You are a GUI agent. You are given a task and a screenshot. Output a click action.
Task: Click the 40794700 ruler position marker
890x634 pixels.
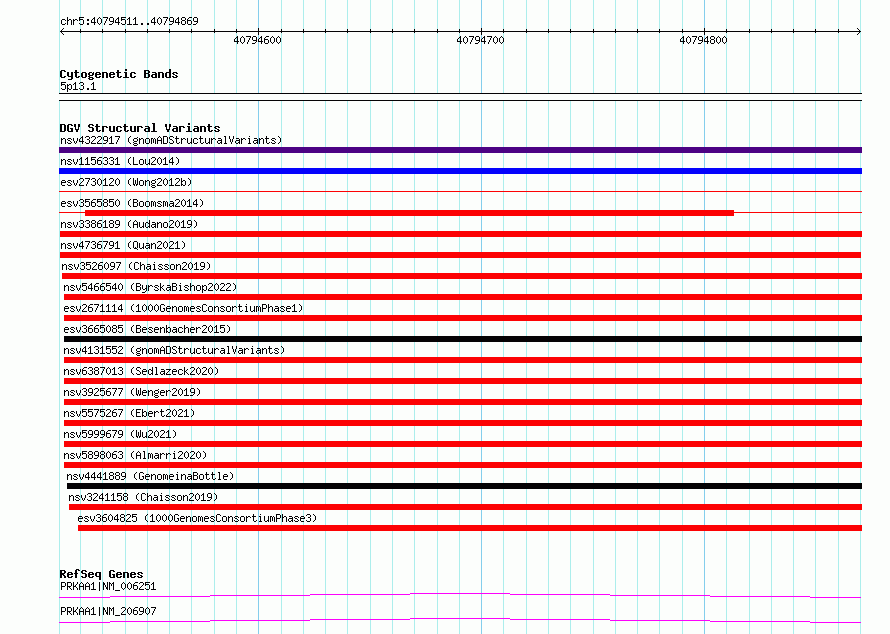coord(480,40)
